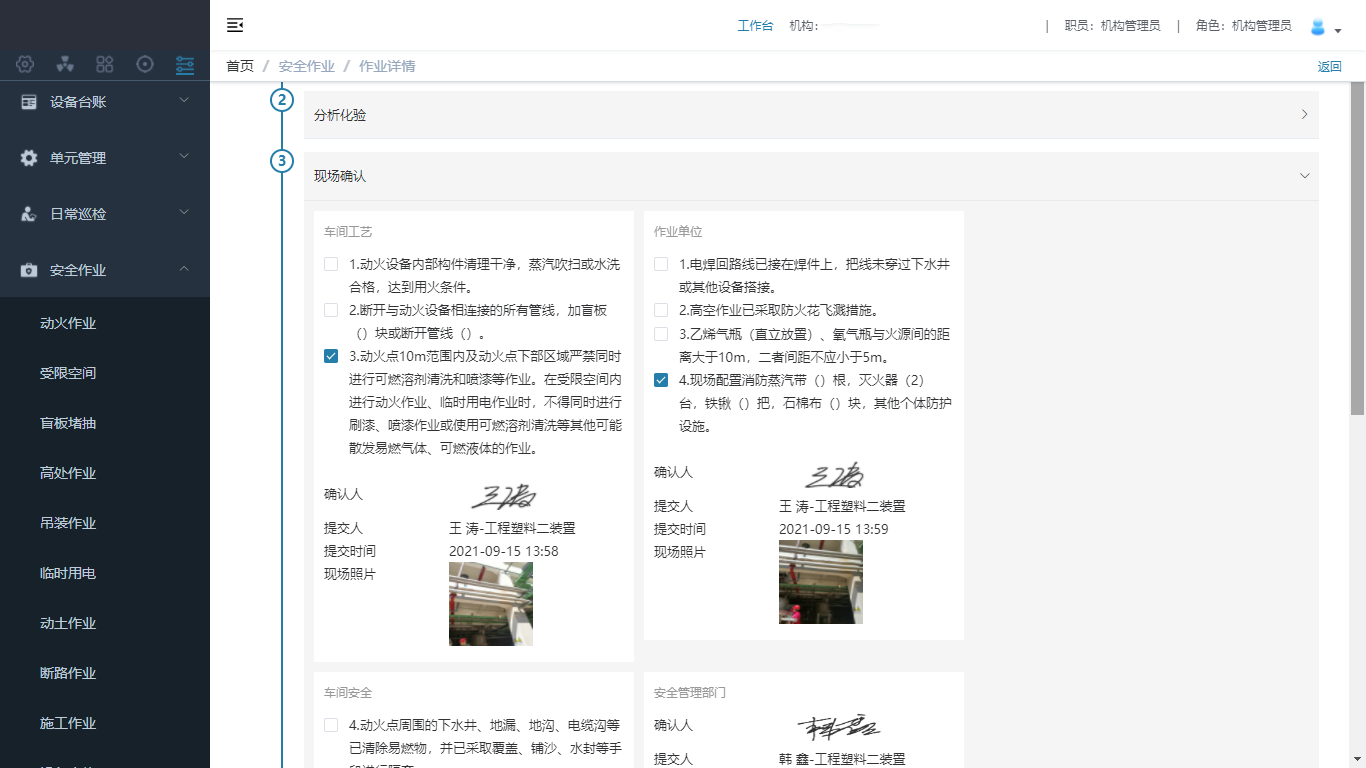Select 受限空间 menu item

click(x=68, y=373)
